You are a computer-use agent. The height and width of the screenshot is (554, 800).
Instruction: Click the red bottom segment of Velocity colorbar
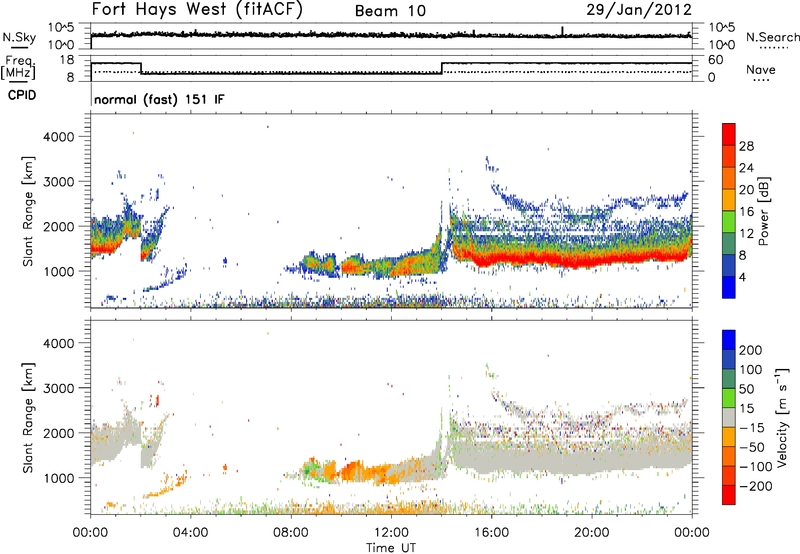(x=729, y=495)
